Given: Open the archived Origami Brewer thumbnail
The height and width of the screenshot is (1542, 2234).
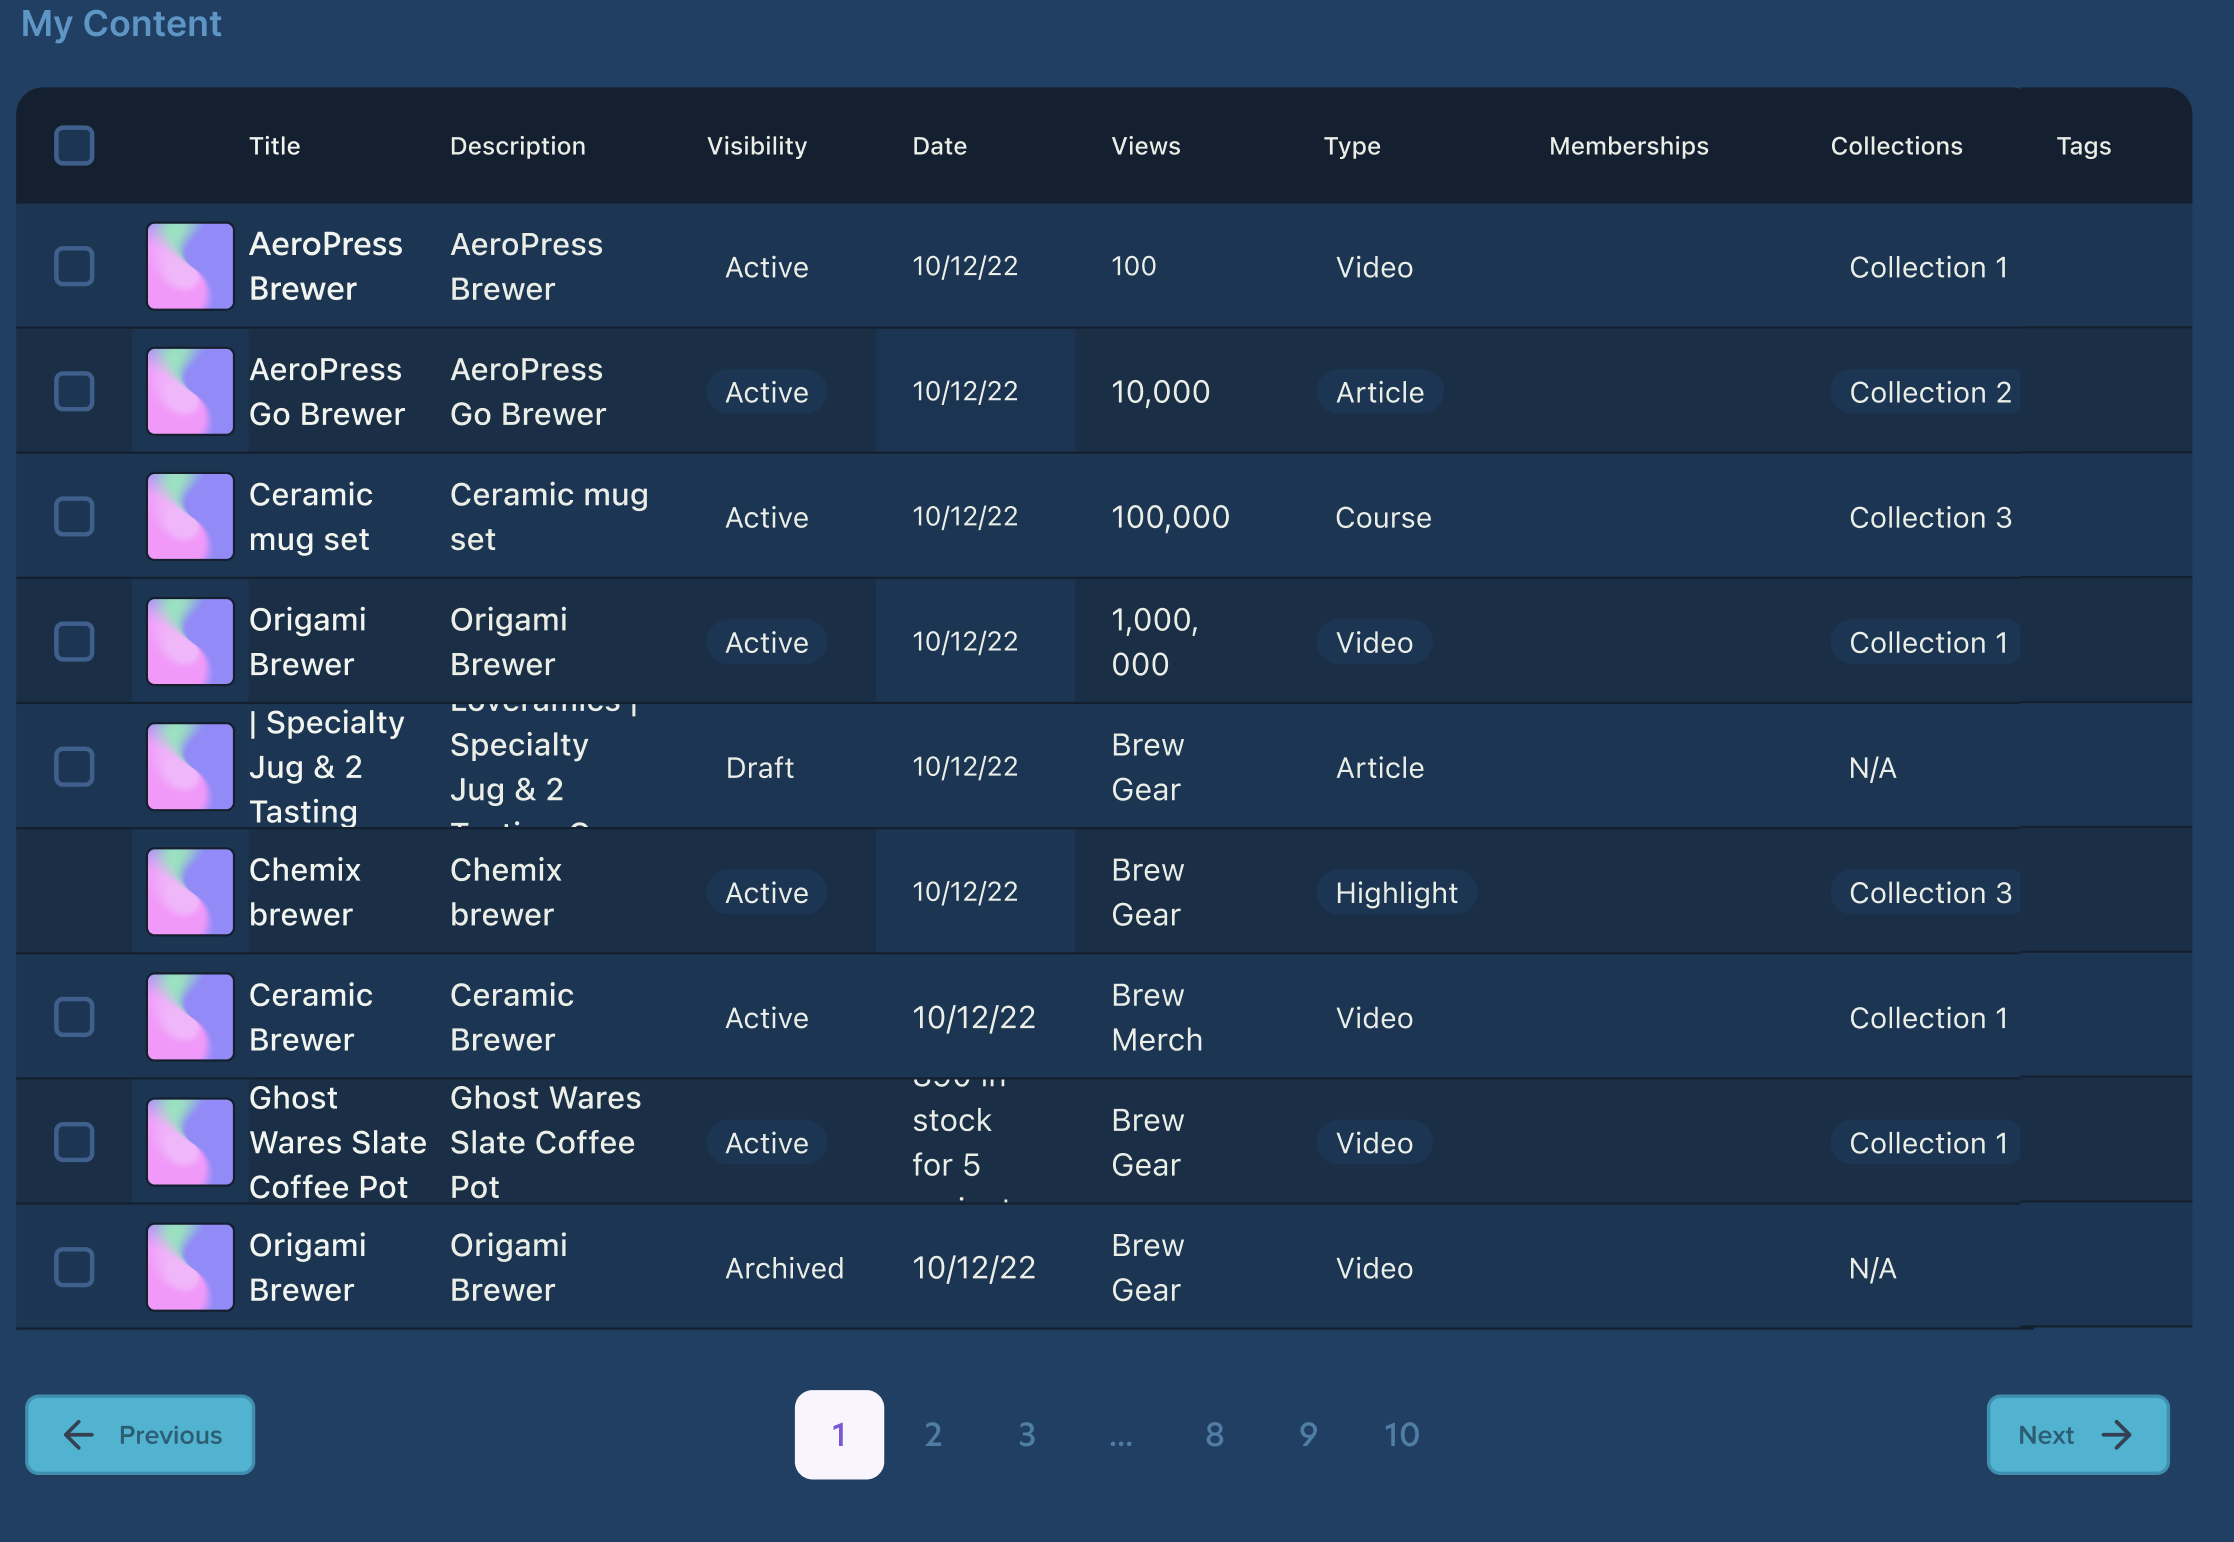Looking at the screenshot, I should point(190,1266).
